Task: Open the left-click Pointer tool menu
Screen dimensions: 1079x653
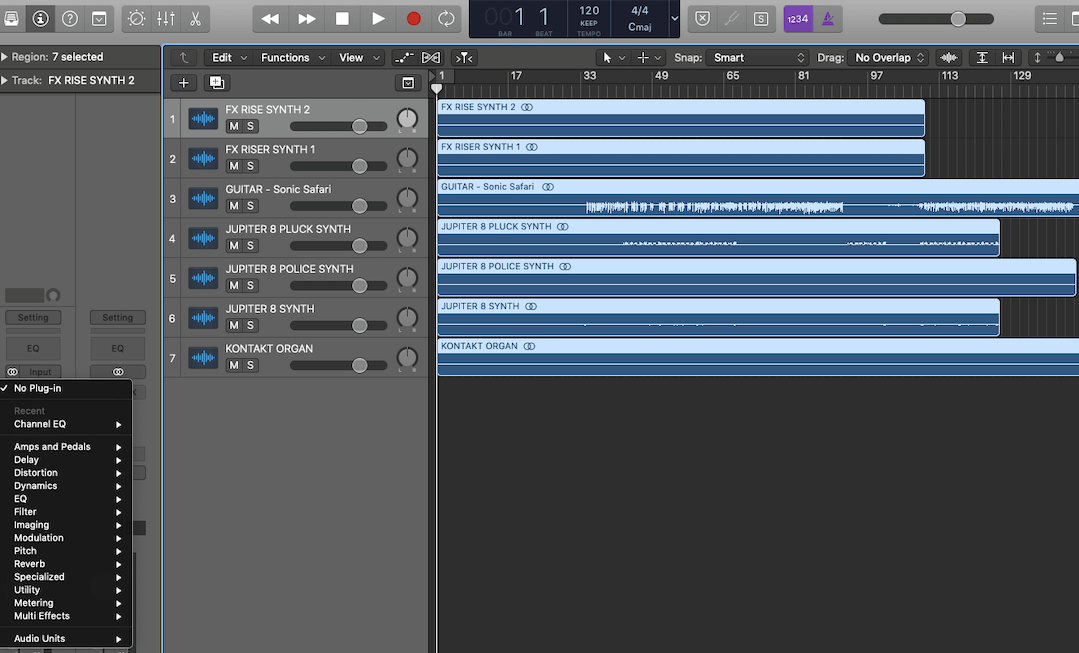Action: 612,58
